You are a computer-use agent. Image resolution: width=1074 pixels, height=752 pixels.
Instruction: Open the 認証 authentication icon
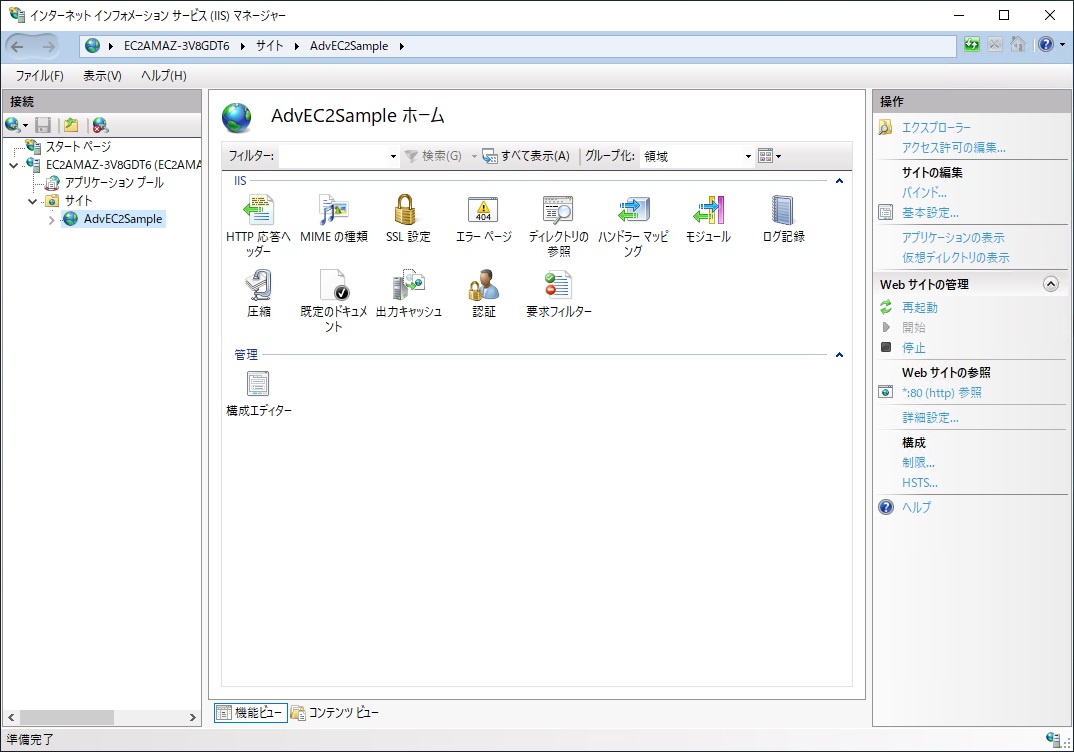(484, 285)
